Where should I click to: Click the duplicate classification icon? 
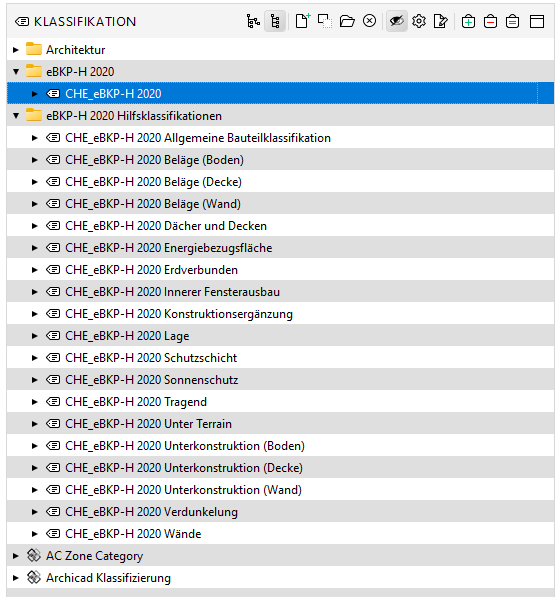325,21
